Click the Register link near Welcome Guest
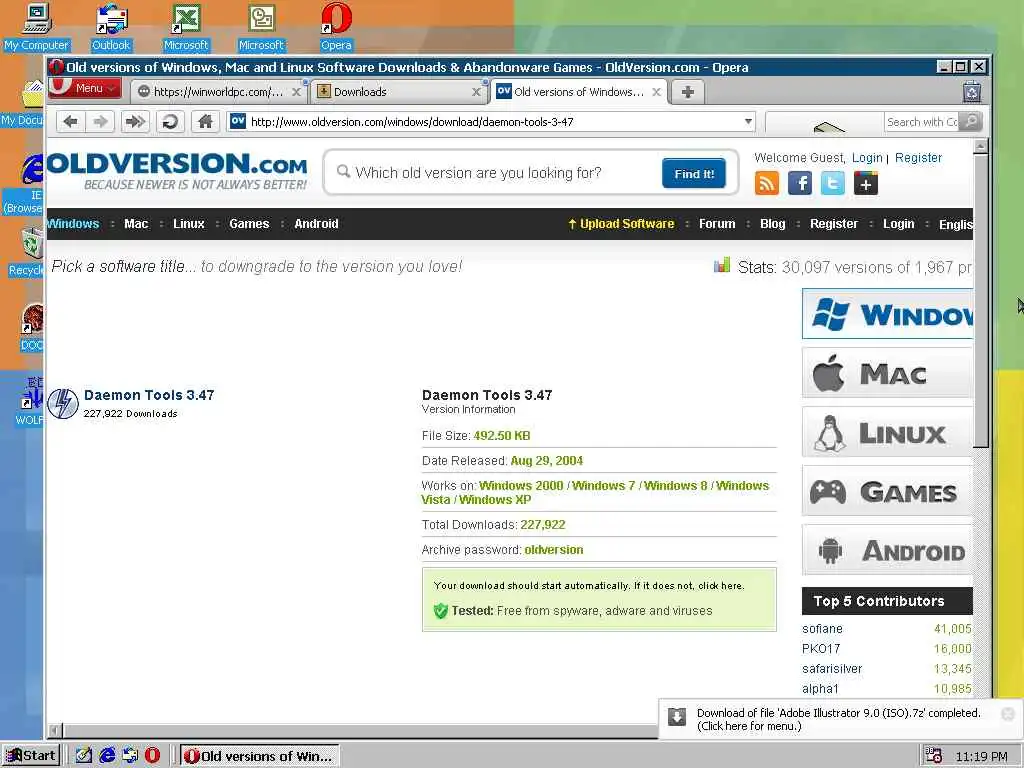This screenshot has height=768, width=1024. click(x=918, y=158)
